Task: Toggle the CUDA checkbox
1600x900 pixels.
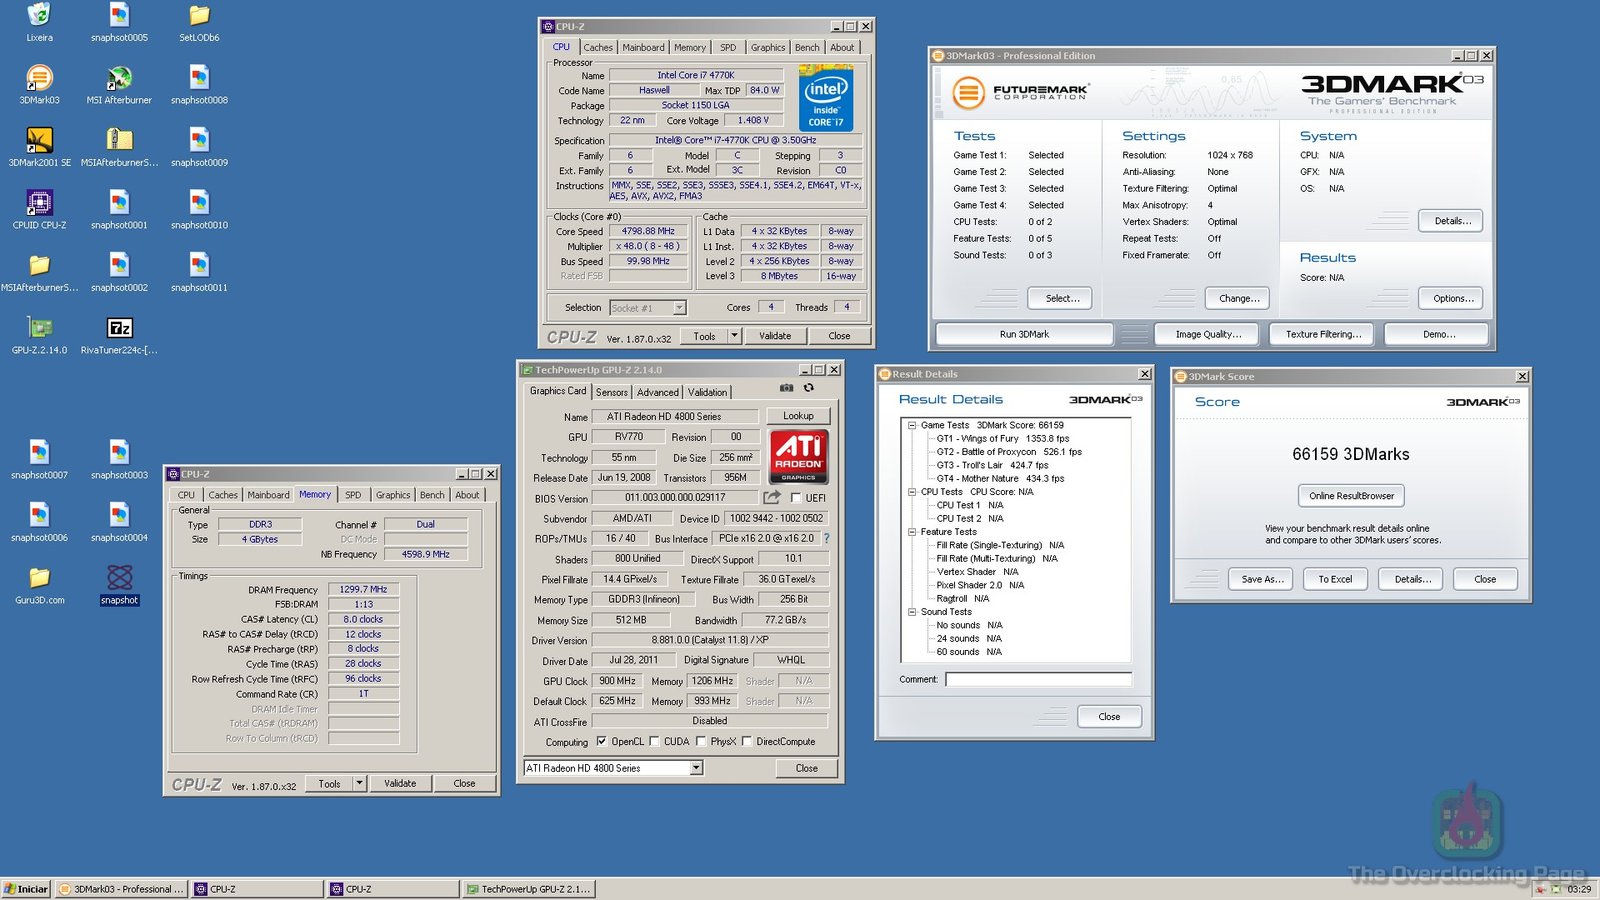Action: pos(654,742)
